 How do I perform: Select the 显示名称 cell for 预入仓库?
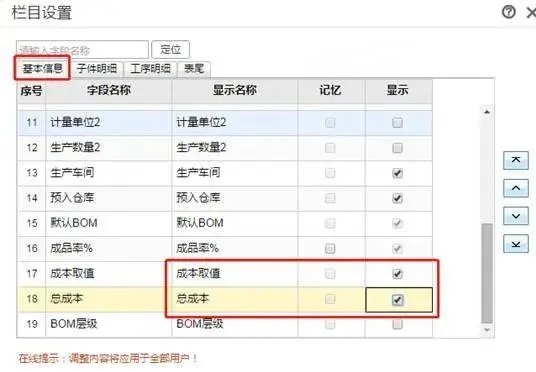tap(235, 198)
